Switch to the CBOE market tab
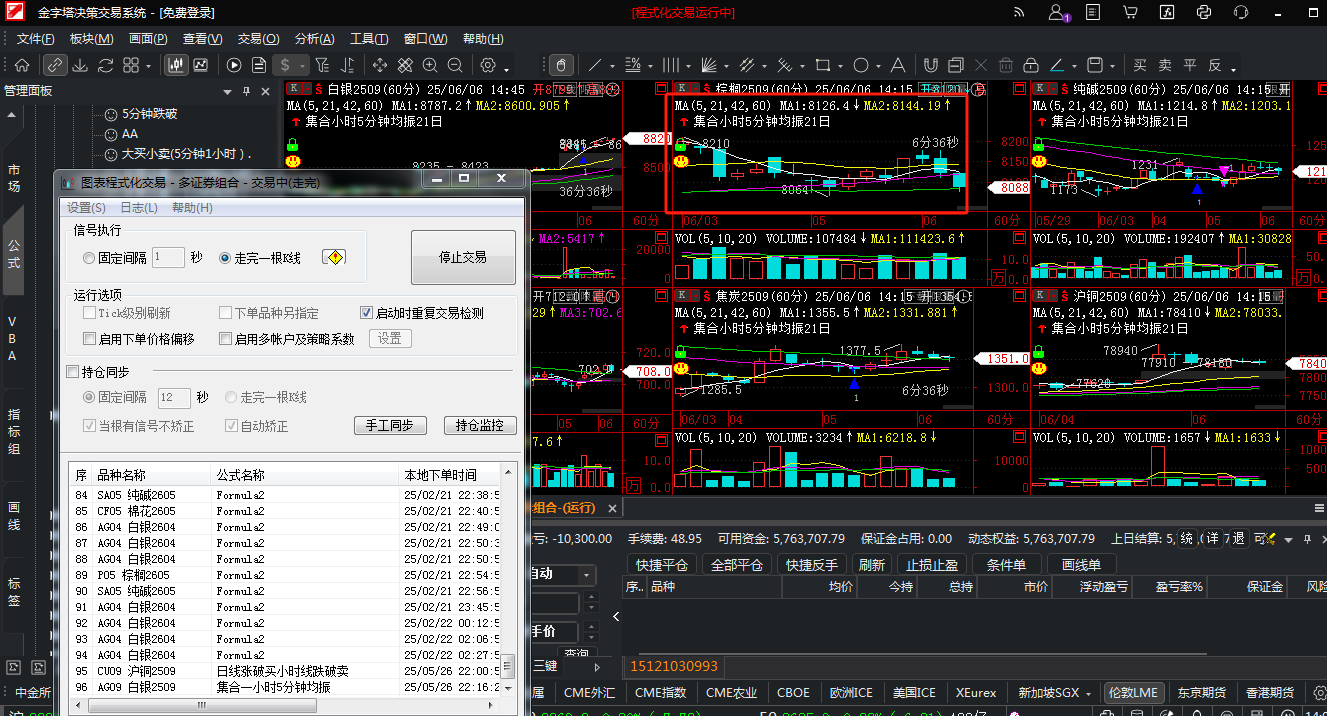The height and width of the screenshot is (716, 1327). pyautogui.click(x=794, y=693)
